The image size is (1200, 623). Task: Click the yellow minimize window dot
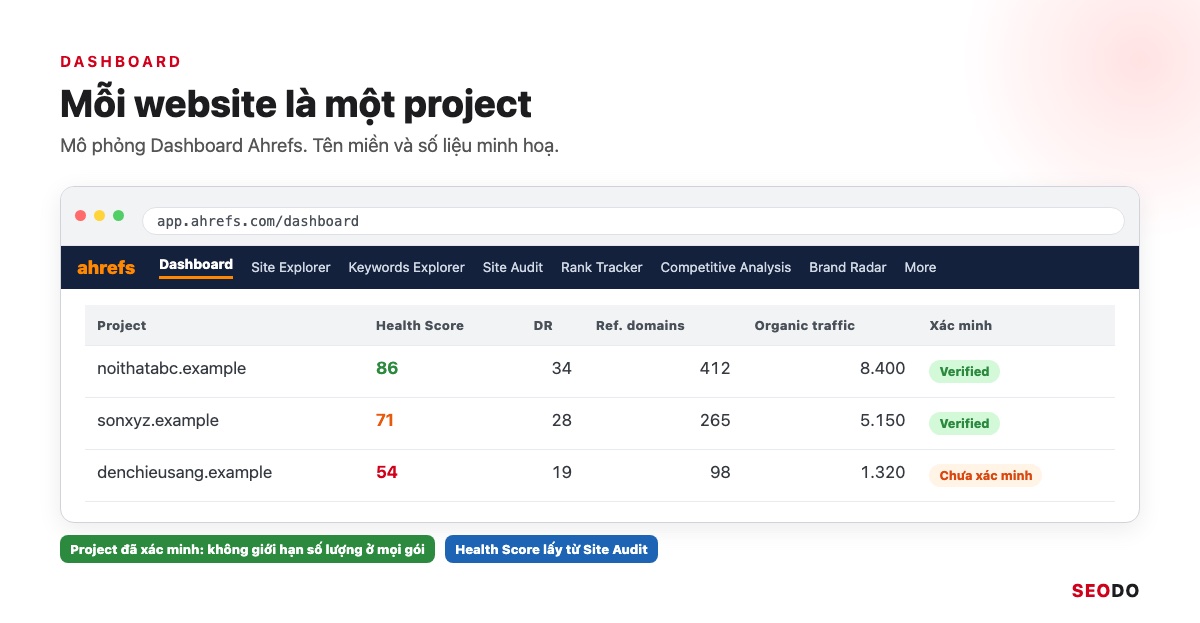click(x=100, y=215)
